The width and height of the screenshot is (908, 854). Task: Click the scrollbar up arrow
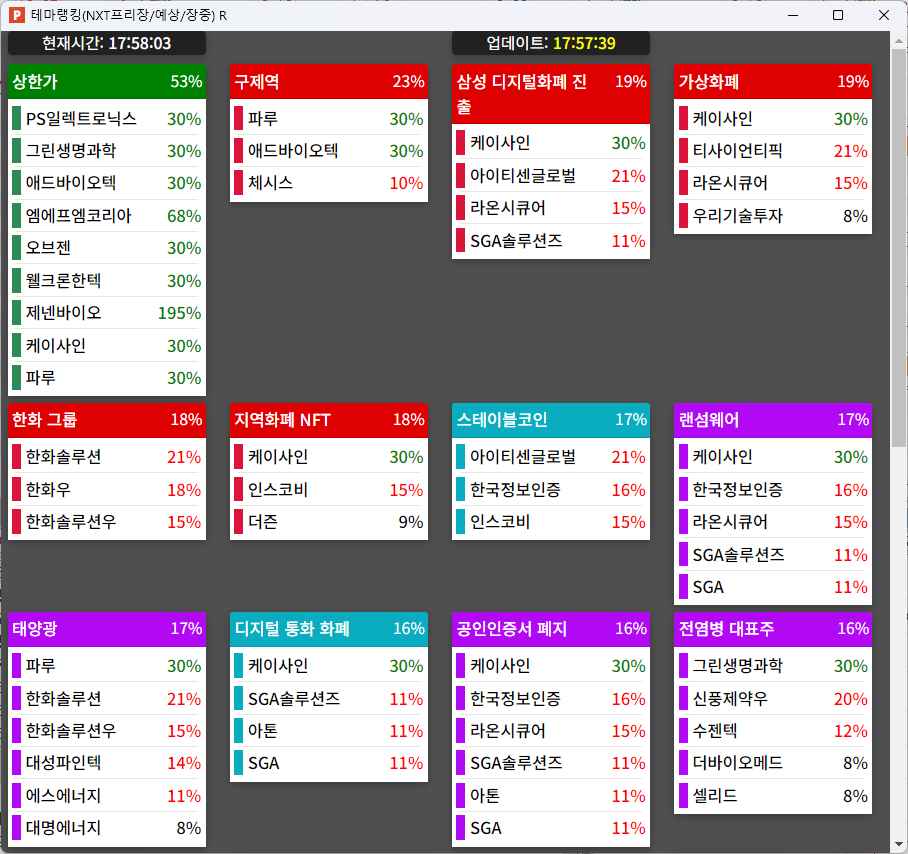click(x=899, y=41)
